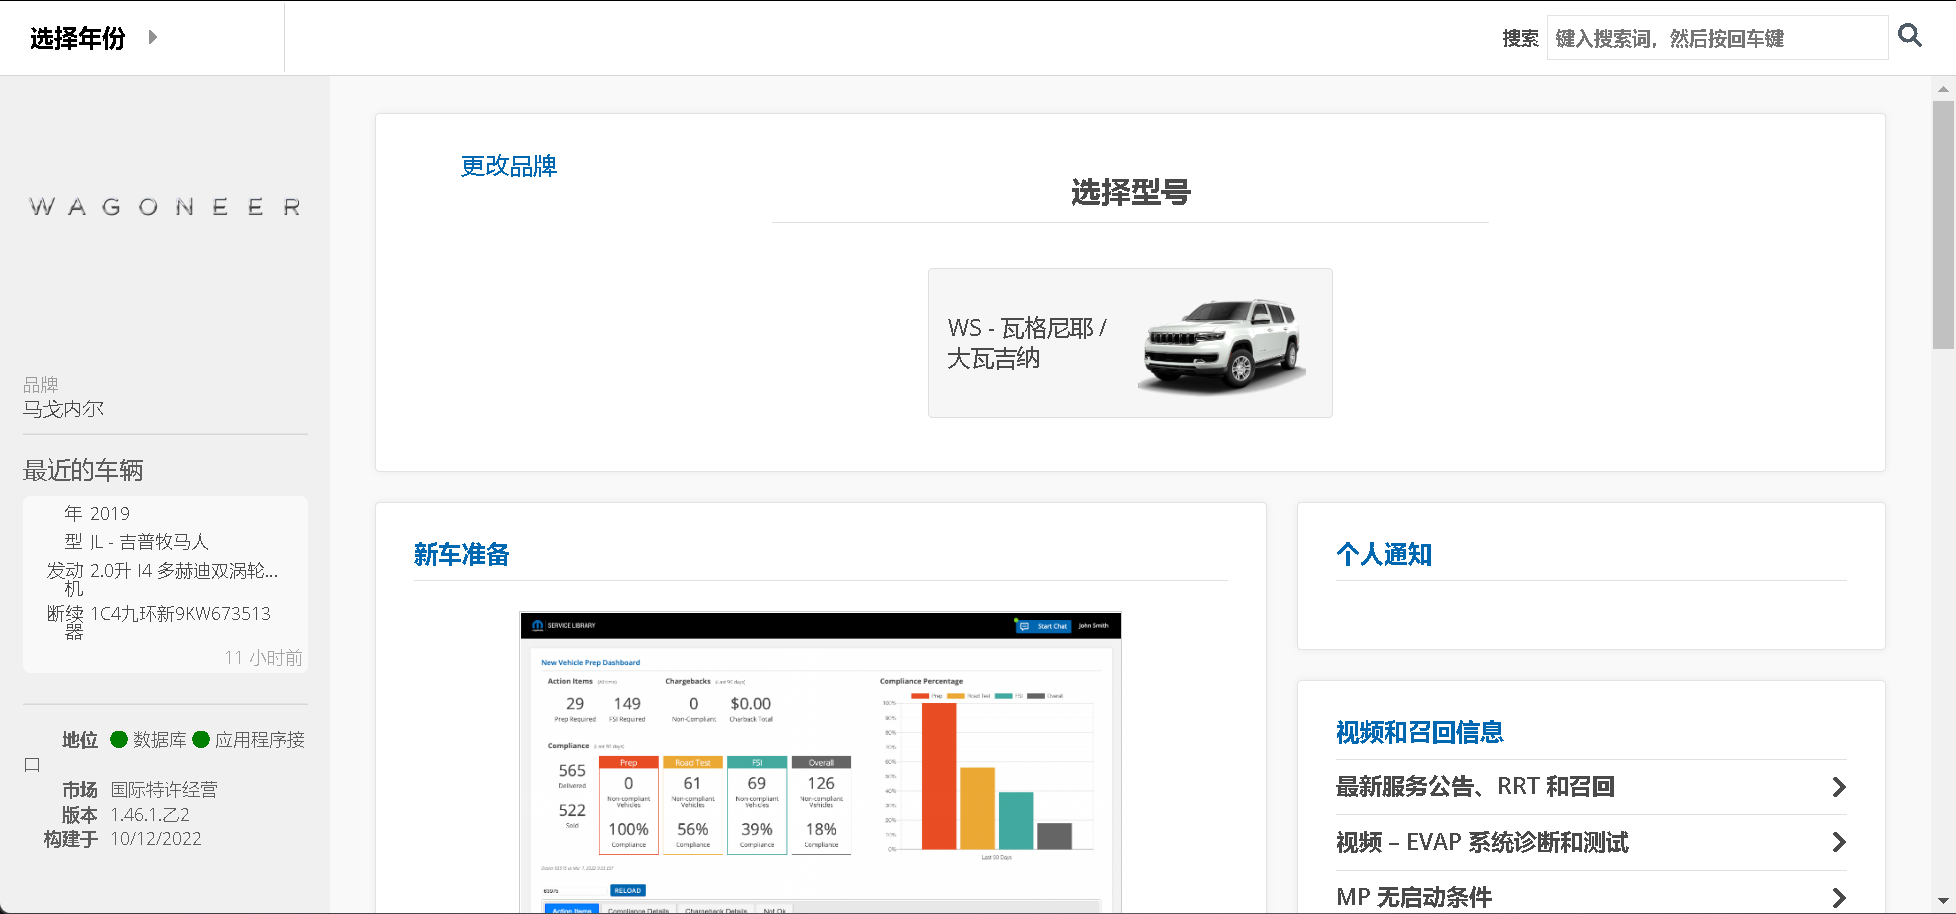Click the 更改品牌 link
The image size is (1956, 914).
coord(508,166)
